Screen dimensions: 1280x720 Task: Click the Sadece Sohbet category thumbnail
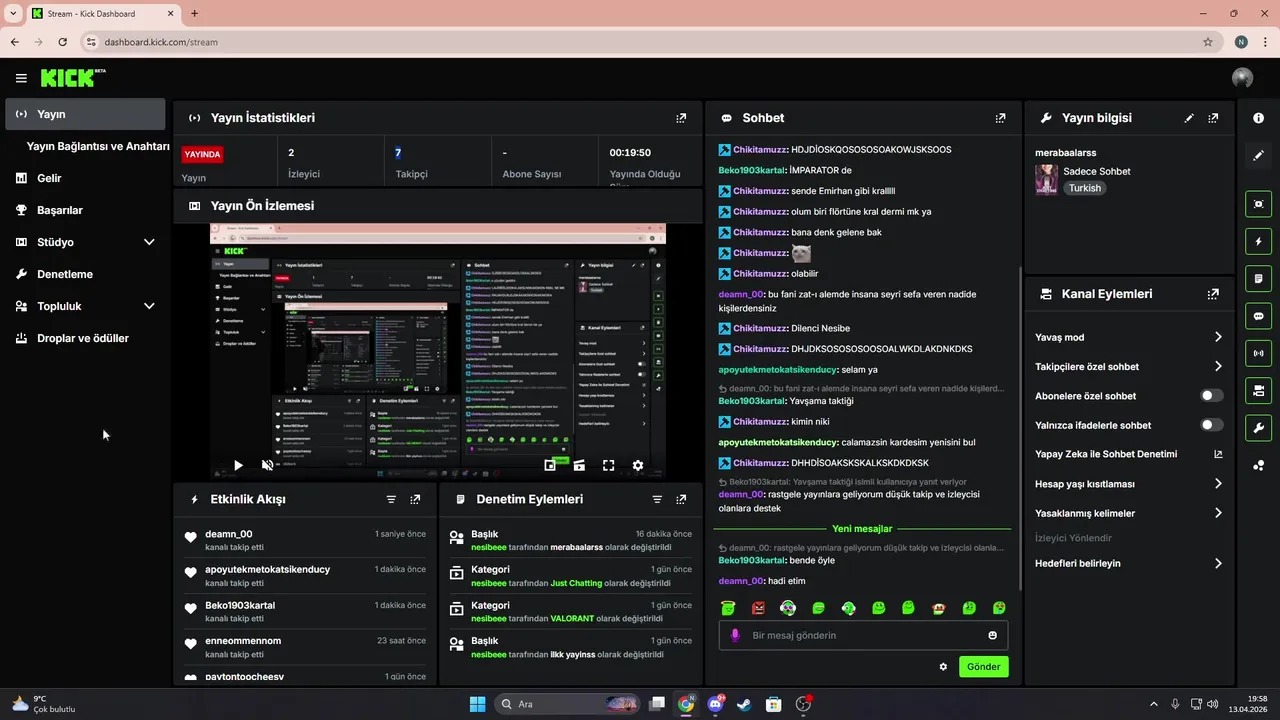(x=1046, y=179)
